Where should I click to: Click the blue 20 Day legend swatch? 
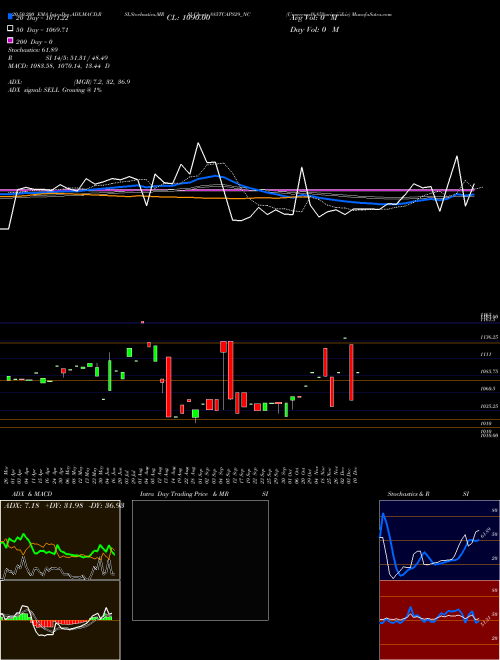tap(10, 16)
